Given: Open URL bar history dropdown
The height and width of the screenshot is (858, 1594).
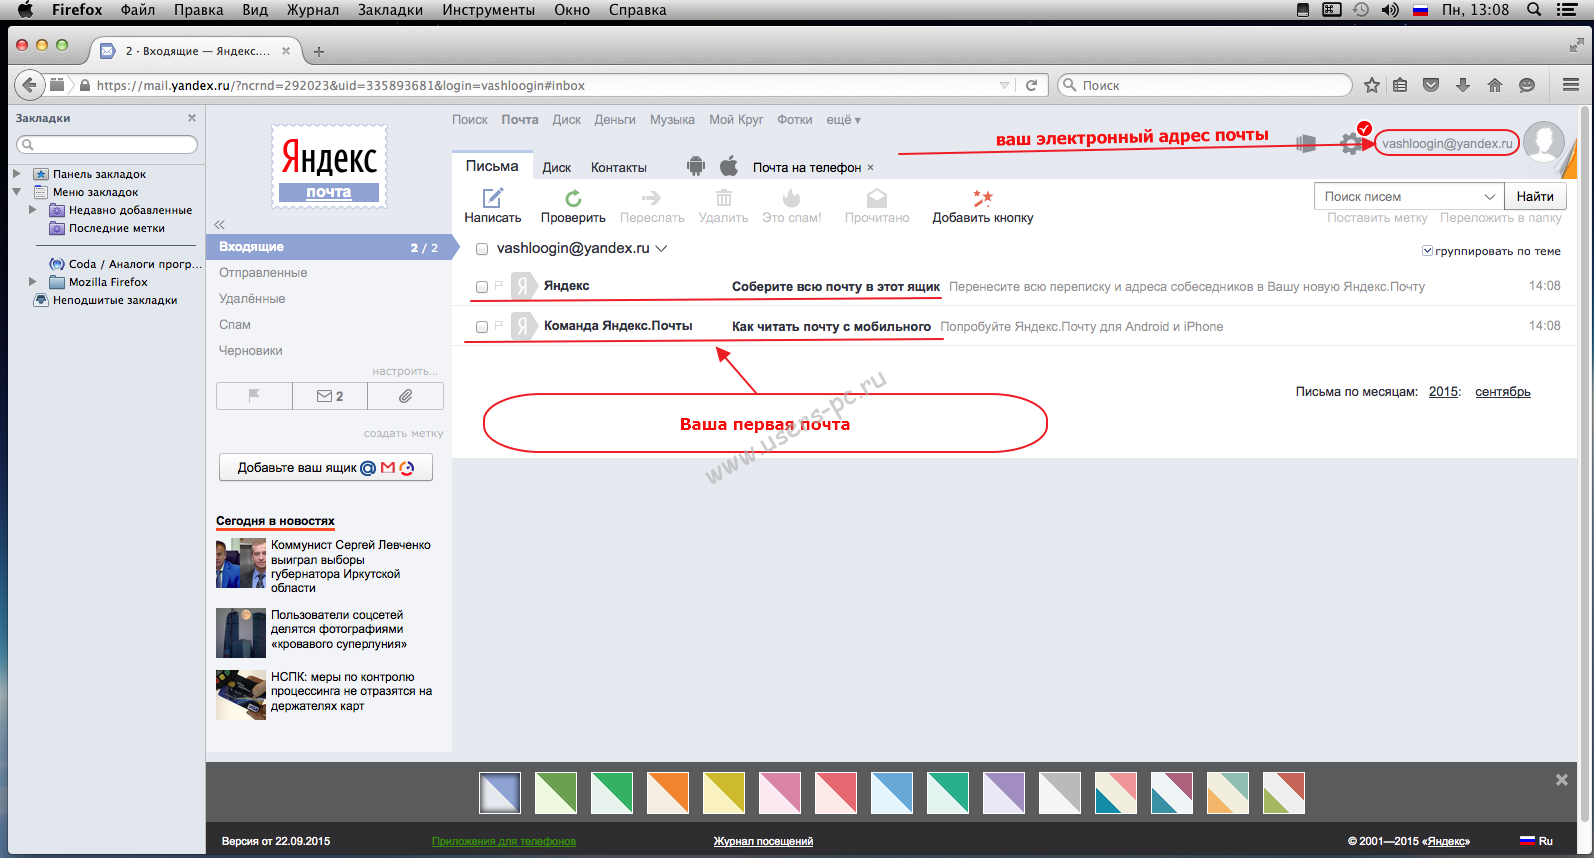Looking at the screenshot, I should [x=1004, y=85].
